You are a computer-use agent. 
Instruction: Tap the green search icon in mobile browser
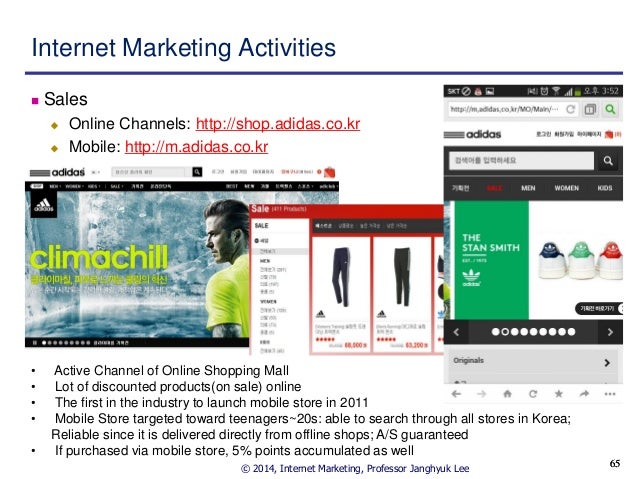pos(610,109)
